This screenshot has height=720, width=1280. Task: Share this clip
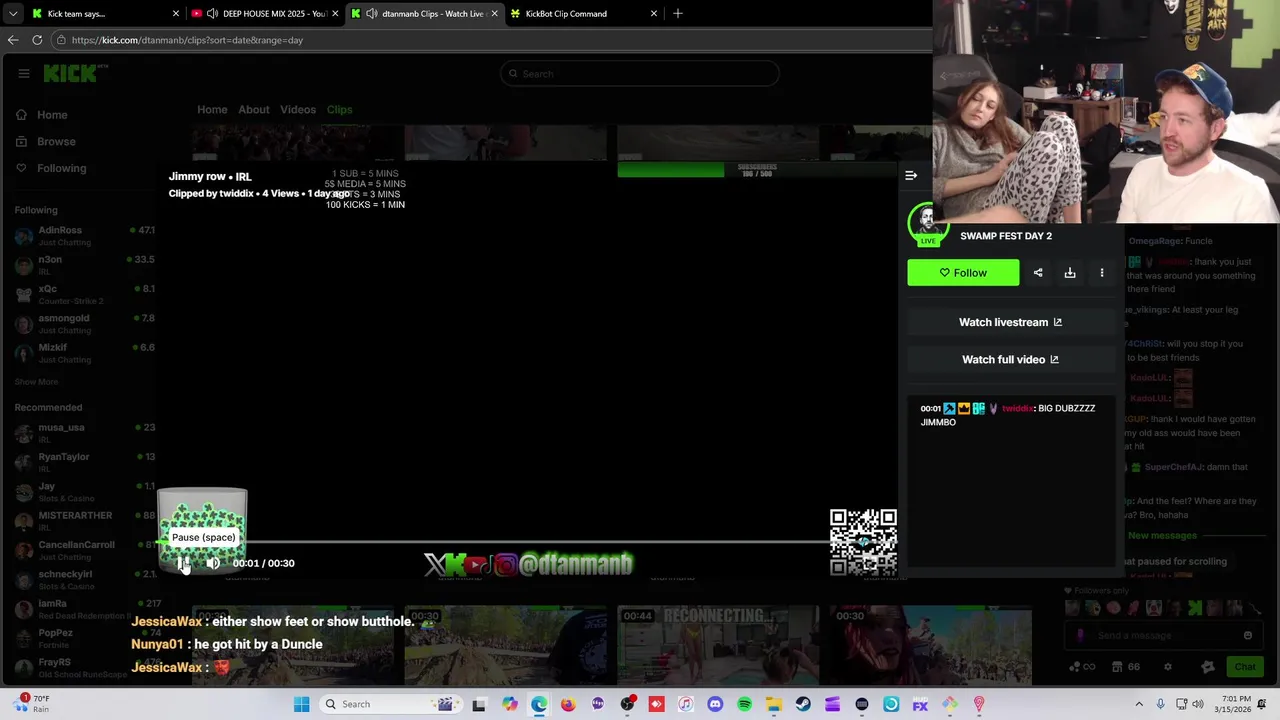coord(1038,273)
